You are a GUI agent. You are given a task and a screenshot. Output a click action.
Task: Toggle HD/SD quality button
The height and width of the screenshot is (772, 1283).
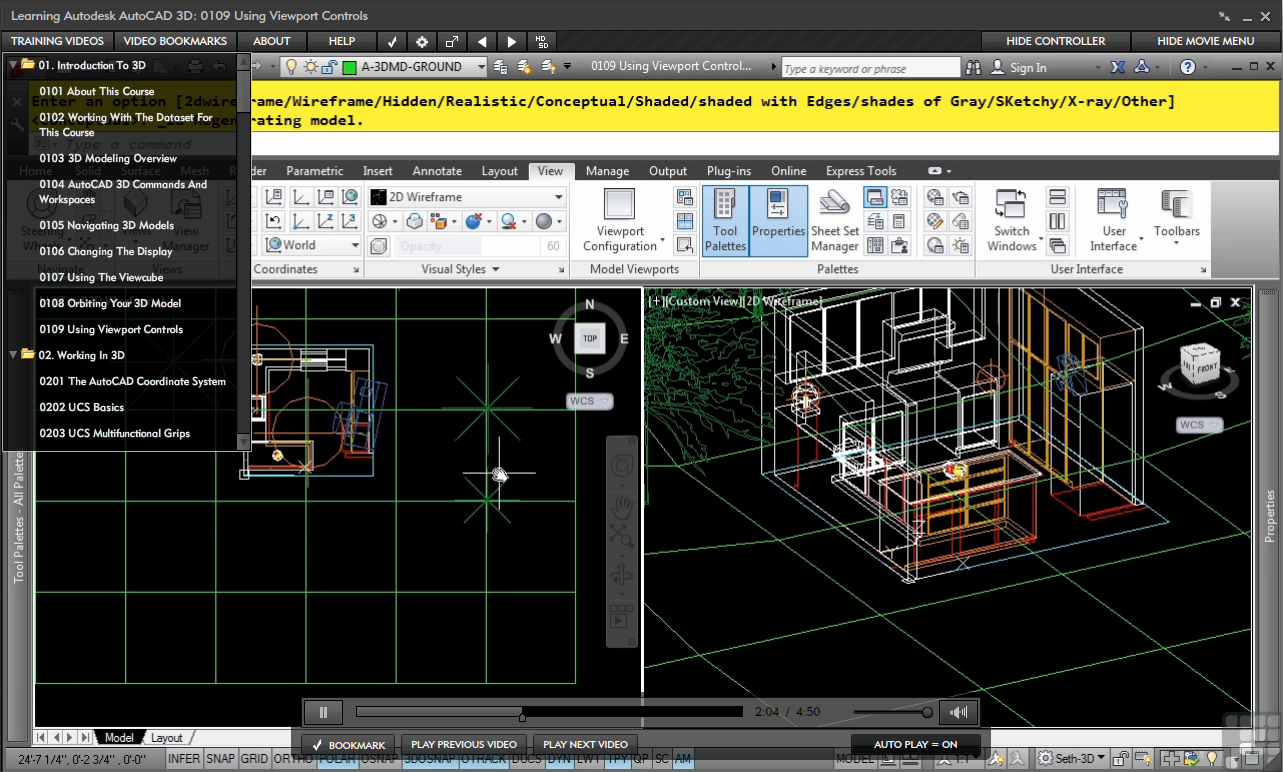(542, 41)
